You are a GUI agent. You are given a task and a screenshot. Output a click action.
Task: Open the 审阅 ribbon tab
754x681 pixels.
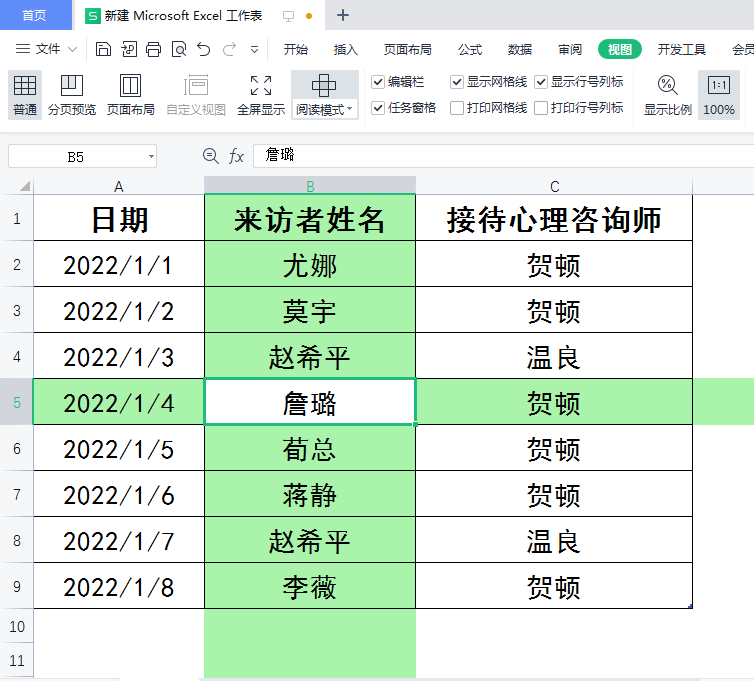pos(569,50)
